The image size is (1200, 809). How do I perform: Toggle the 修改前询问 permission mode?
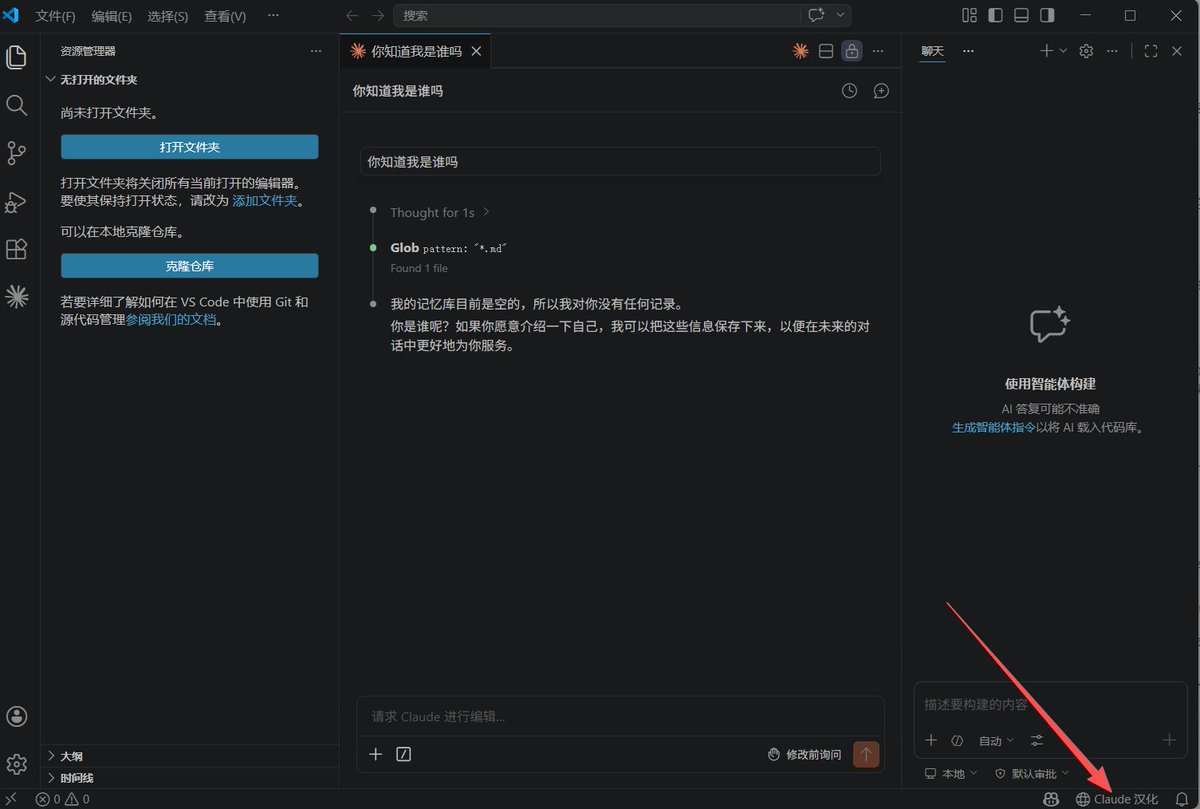click(804, 754)
